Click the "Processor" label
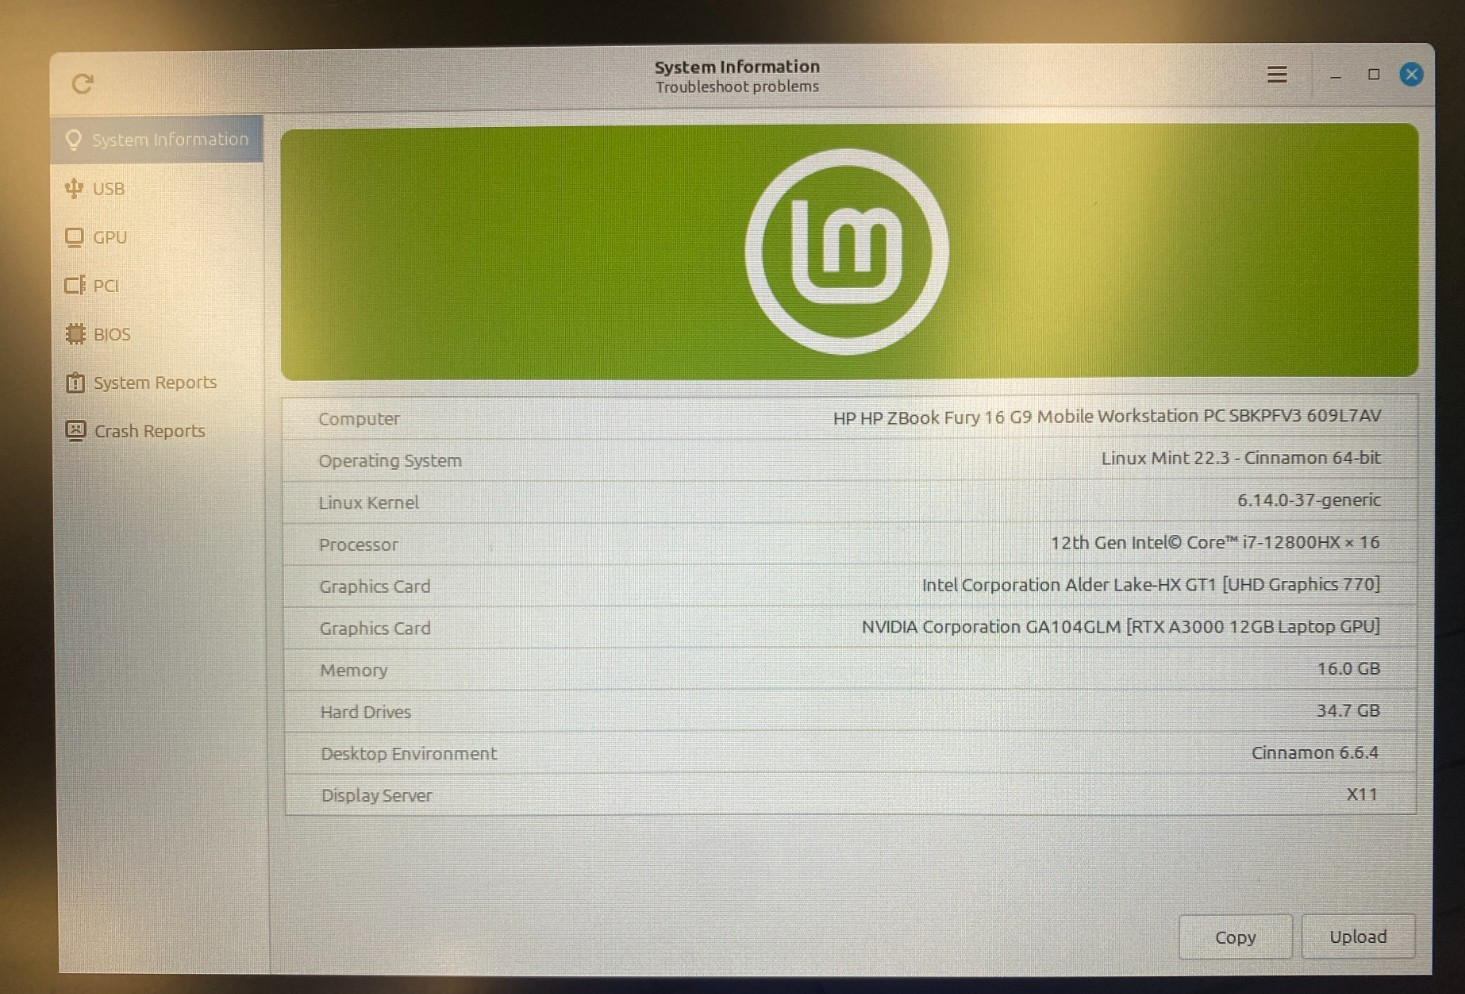 pos(358,545)
